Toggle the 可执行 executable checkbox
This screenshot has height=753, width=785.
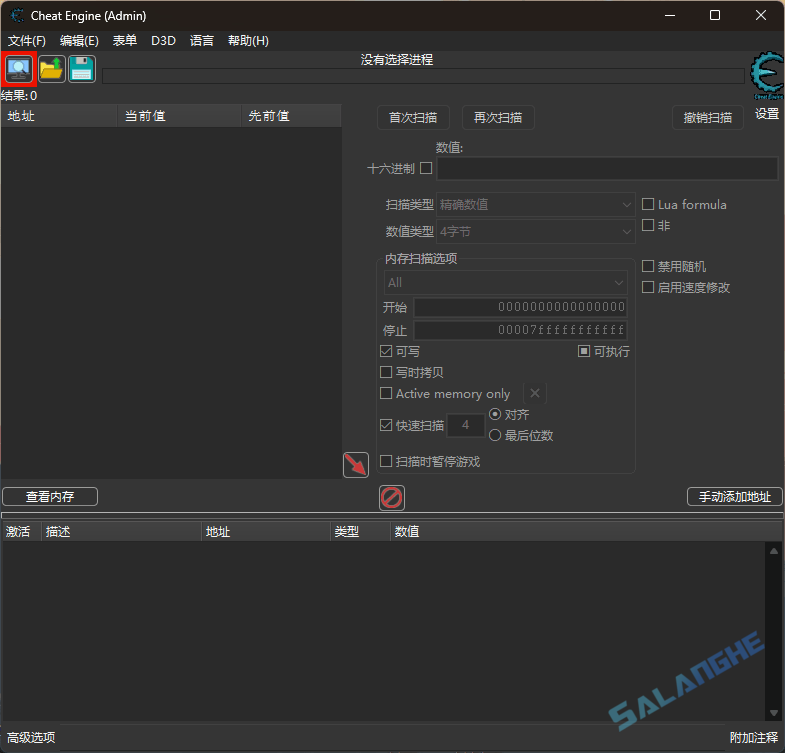584,351
